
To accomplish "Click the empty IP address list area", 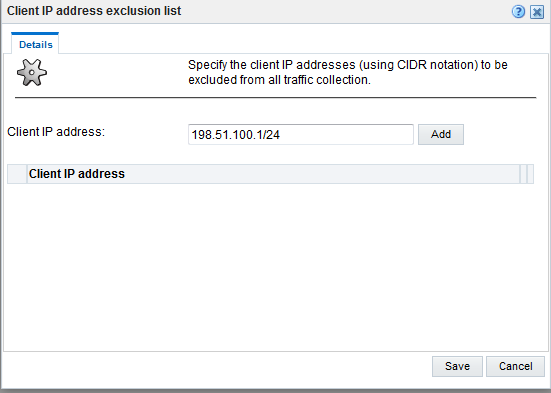I will (271, 265).
